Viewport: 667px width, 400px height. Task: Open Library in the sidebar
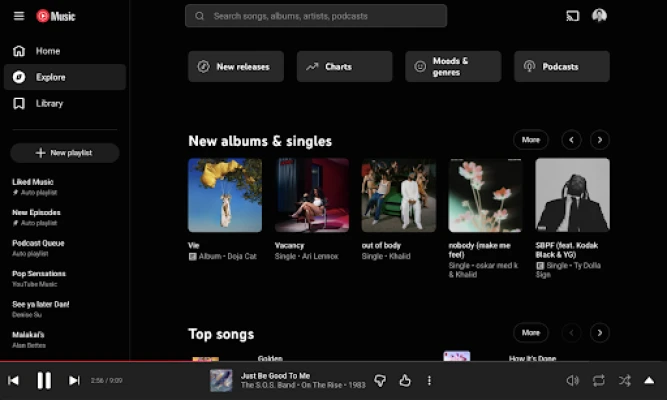(49, 103)
